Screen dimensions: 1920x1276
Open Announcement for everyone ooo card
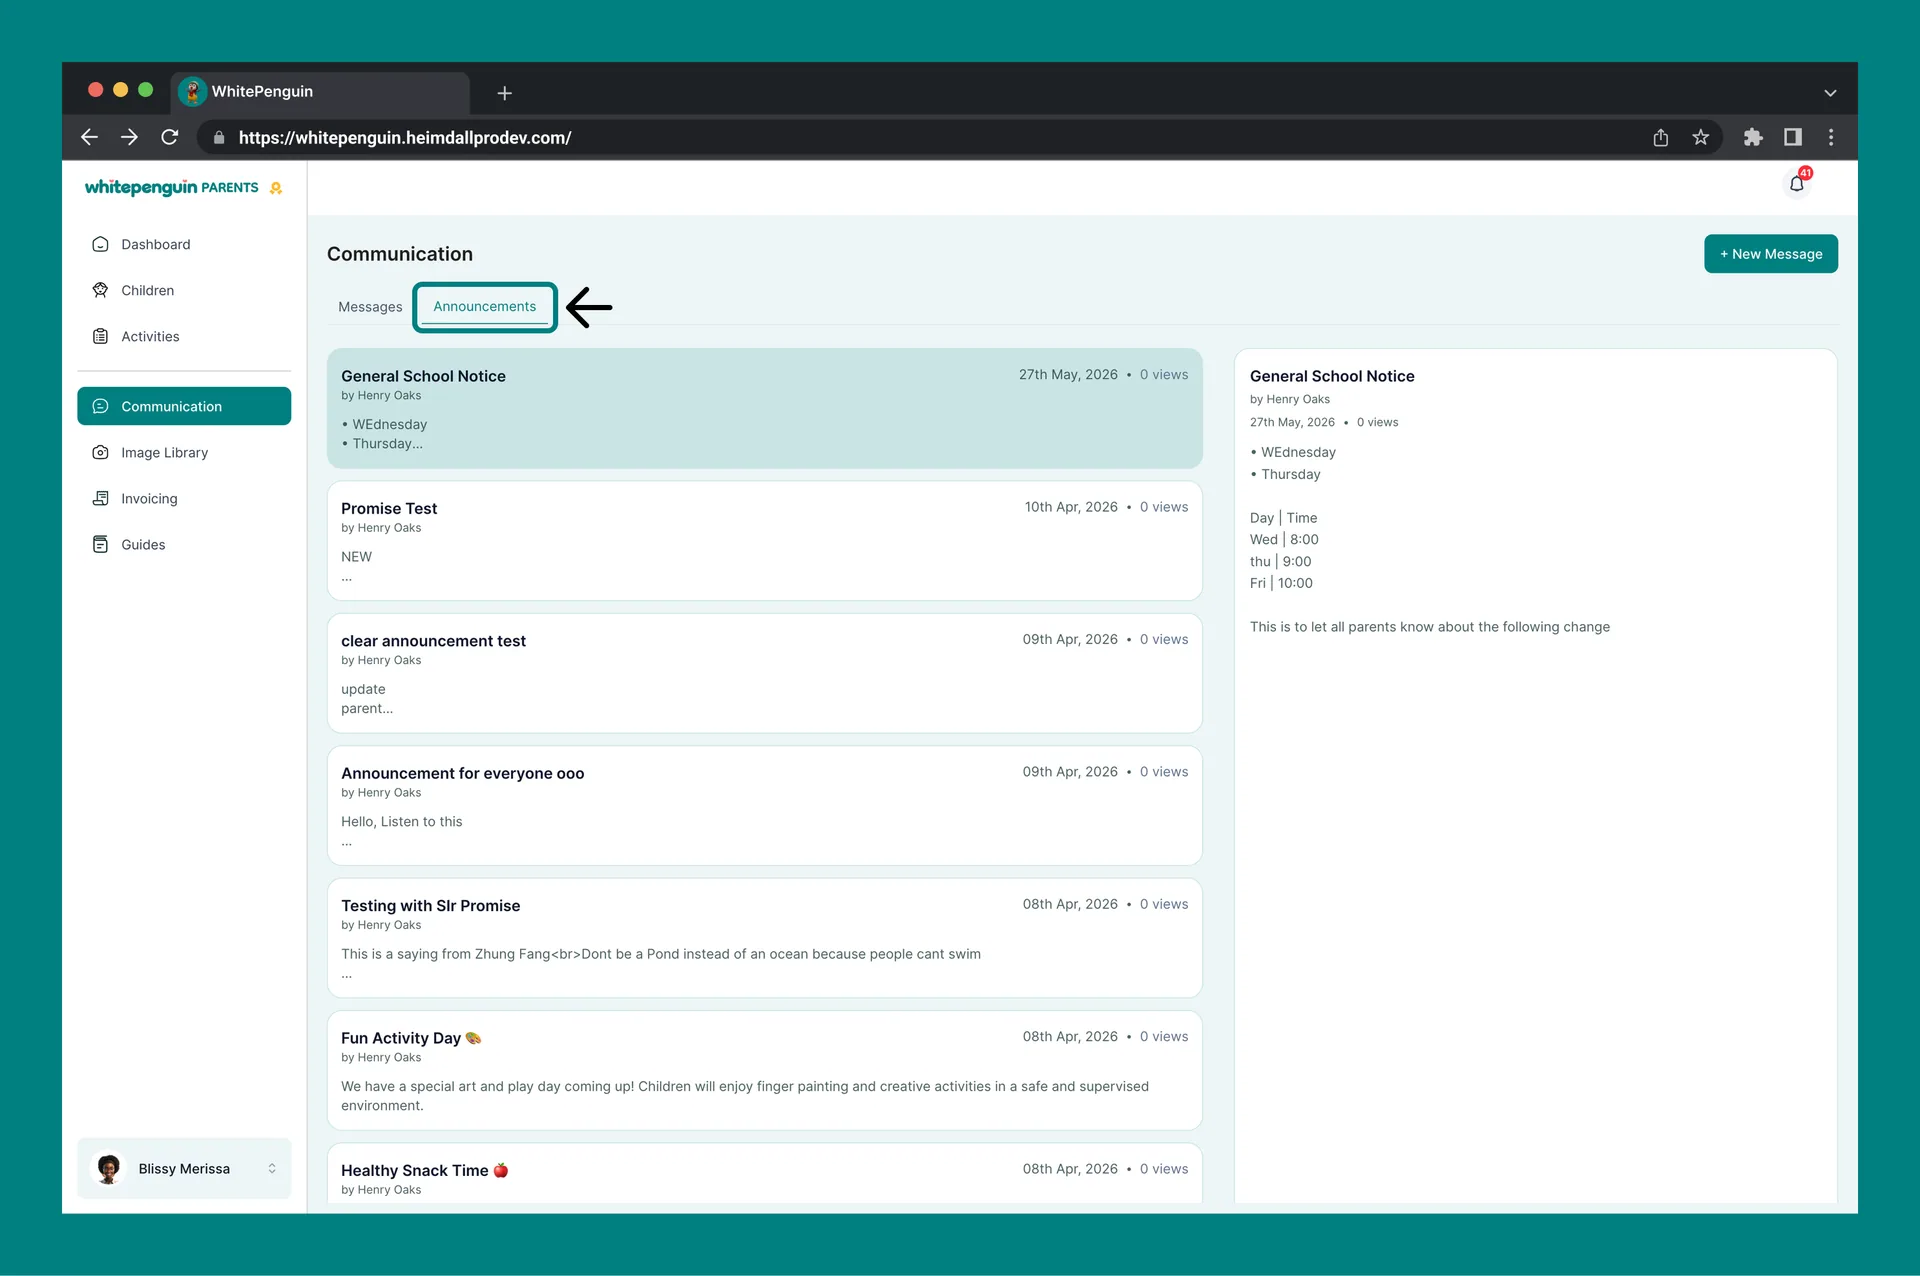click(764, 805)
